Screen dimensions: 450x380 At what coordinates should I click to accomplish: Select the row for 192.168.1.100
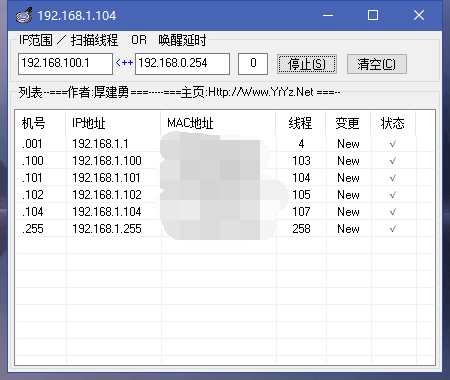[225, 161]
